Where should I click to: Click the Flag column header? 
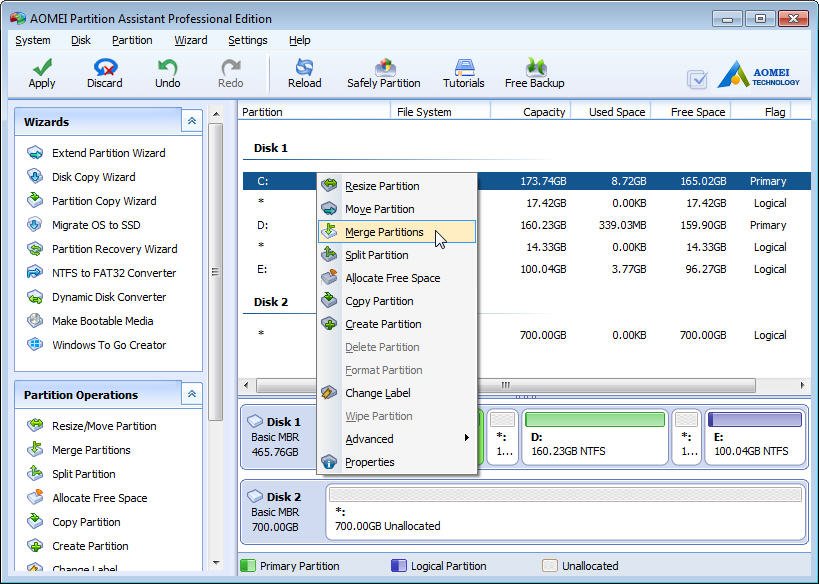[761, 112]
